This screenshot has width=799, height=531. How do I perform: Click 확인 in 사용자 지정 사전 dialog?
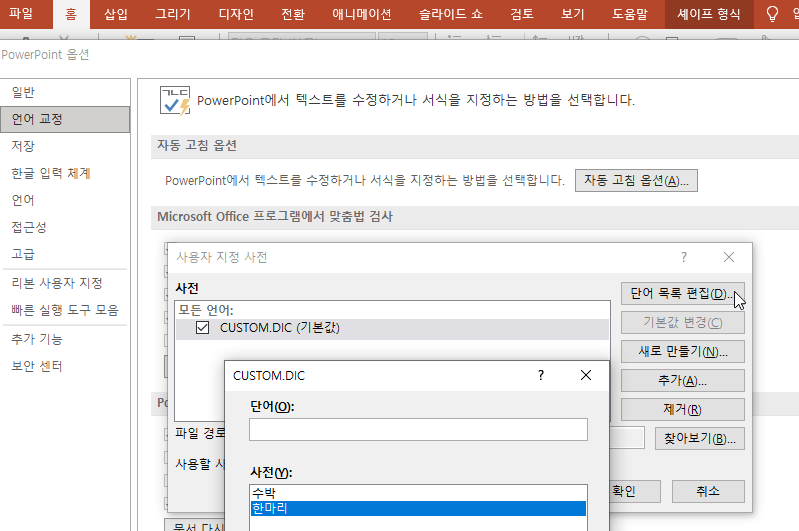(635, 491)
